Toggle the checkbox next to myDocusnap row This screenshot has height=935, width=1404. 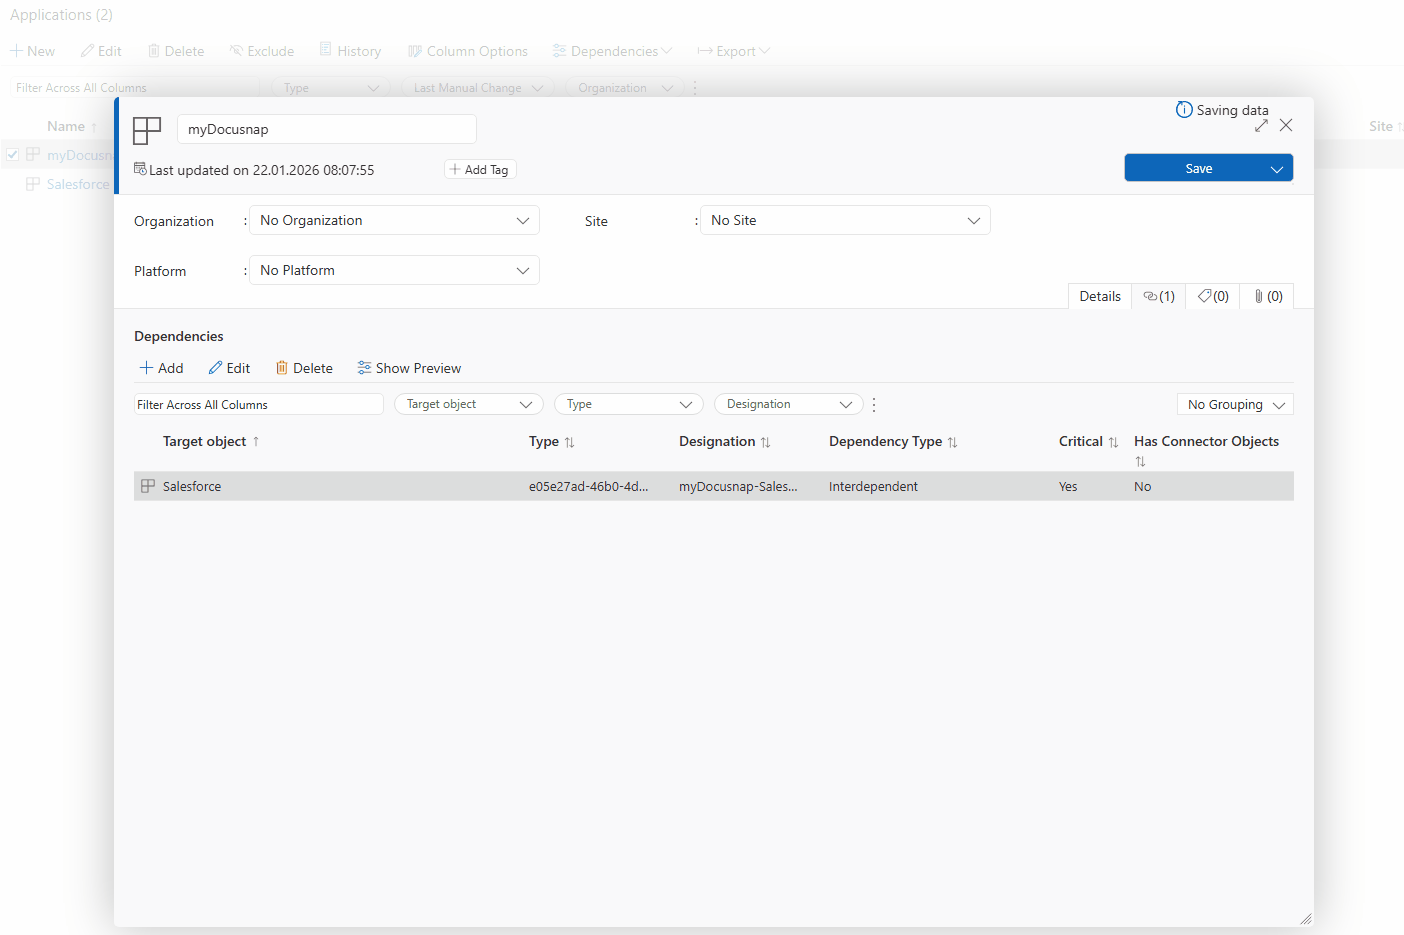tap(12, 154)
